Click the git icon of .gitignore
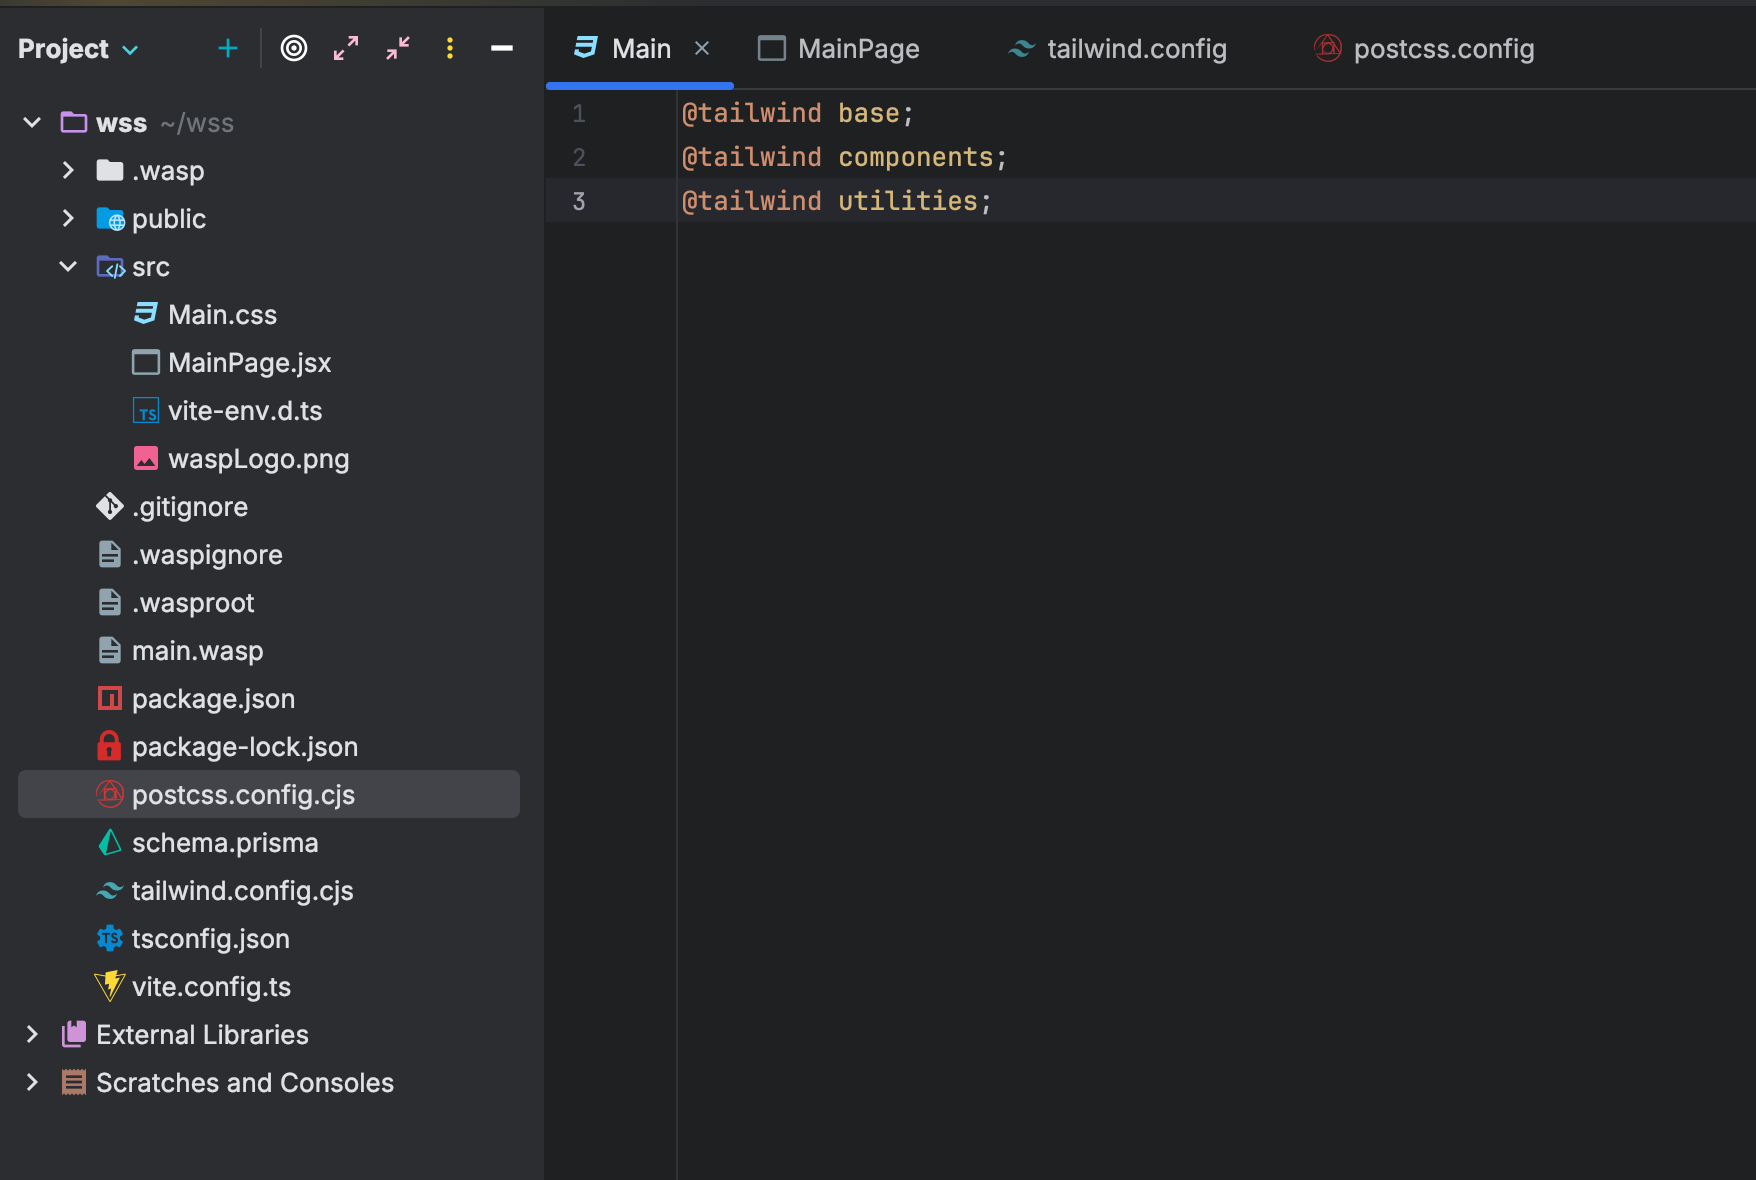 [110, 506]
